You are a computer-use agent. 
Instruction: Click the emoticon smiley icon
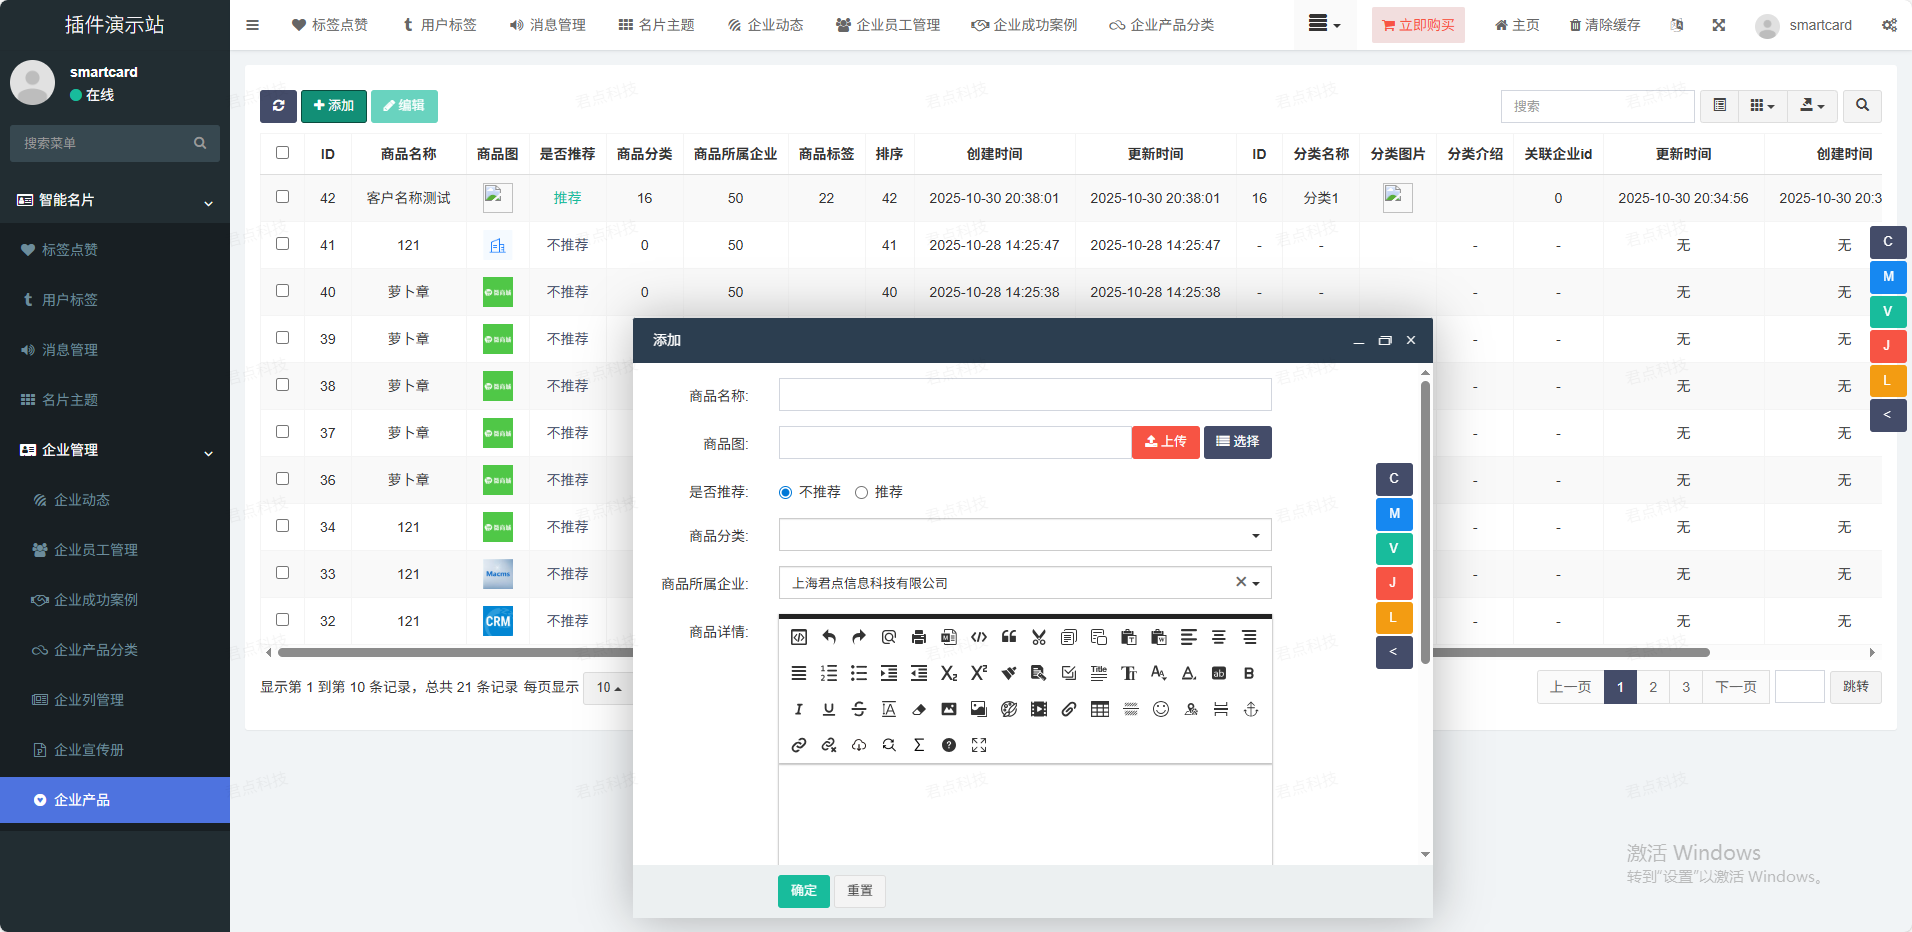(x=1160, y=710)
